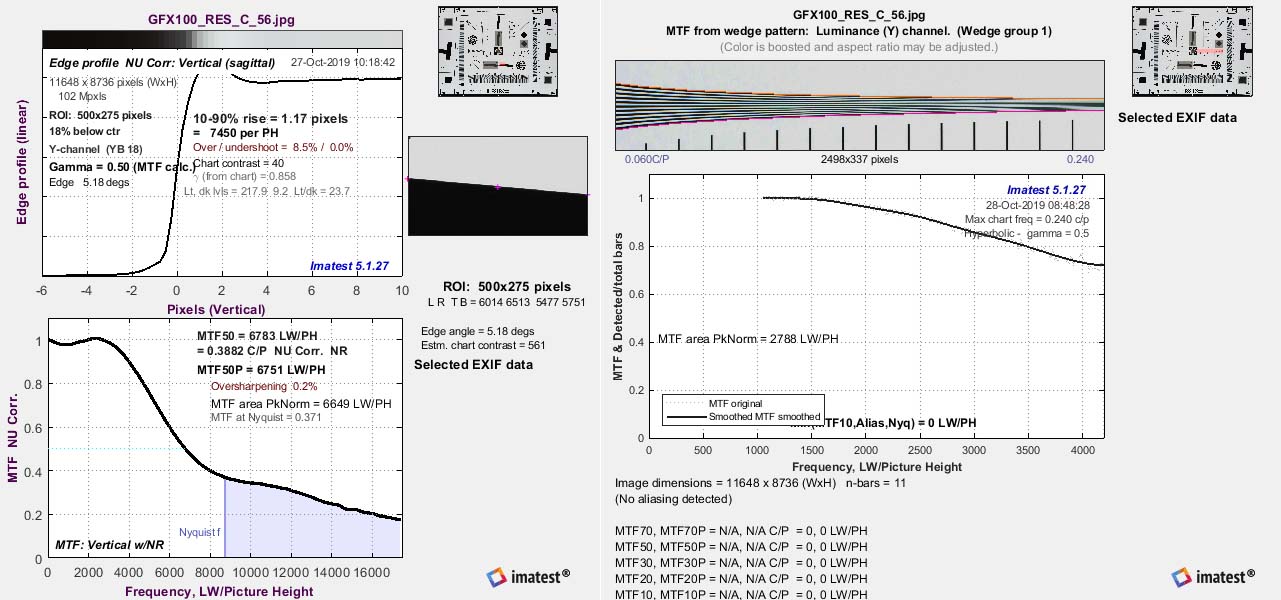This screenshot has width=1281, height=600.
Task: Select the left GFX100_RES_C_56.jpg title
Action: tap(221, 19)
